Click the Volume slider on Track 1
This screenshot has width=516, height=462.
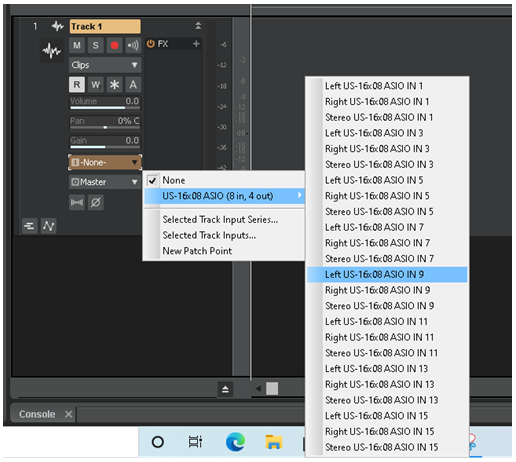point(105,103)
